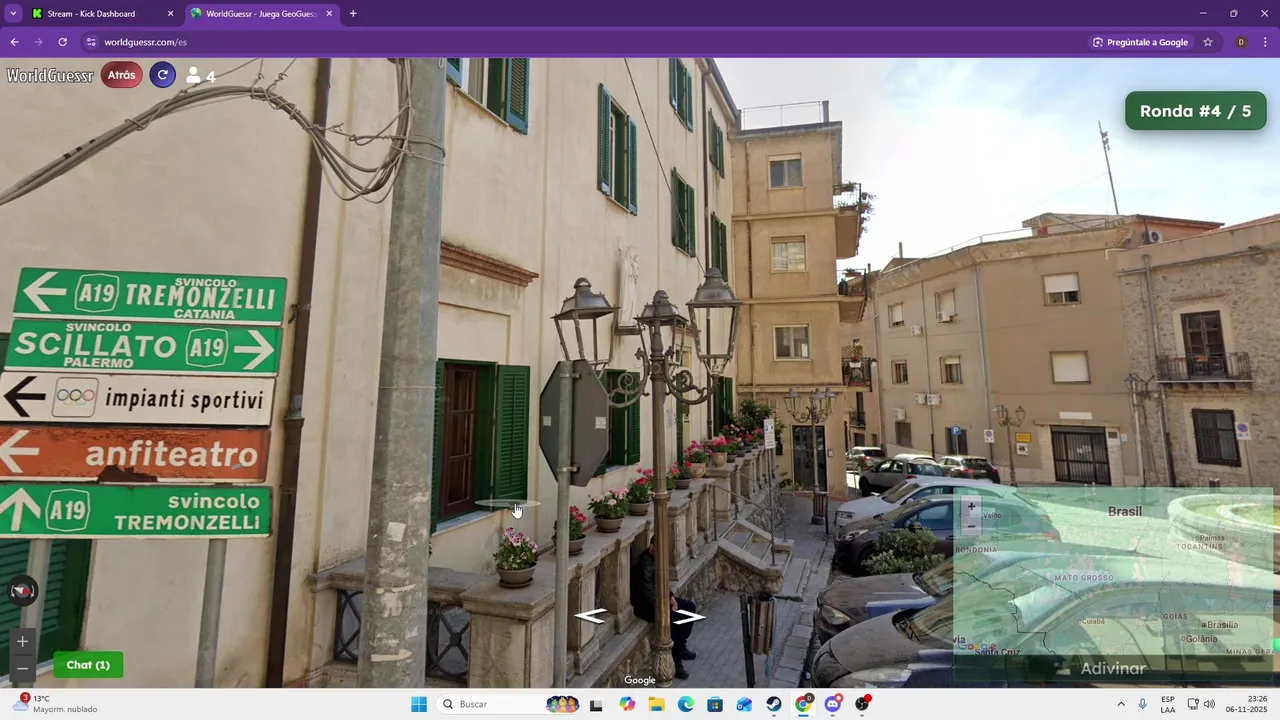Zoom out on the guess minimap
The image size is (1280, 720).
971,526
